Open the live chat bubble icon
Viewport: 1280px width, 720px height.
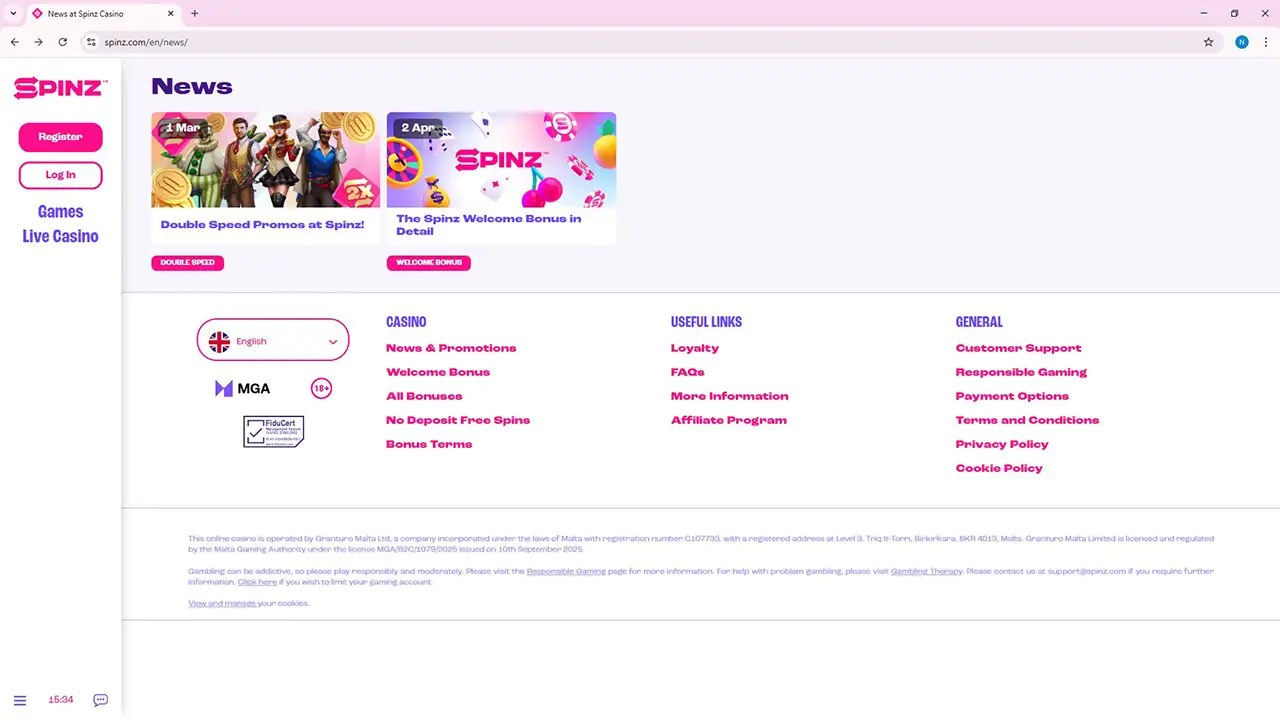coord(100,700)
